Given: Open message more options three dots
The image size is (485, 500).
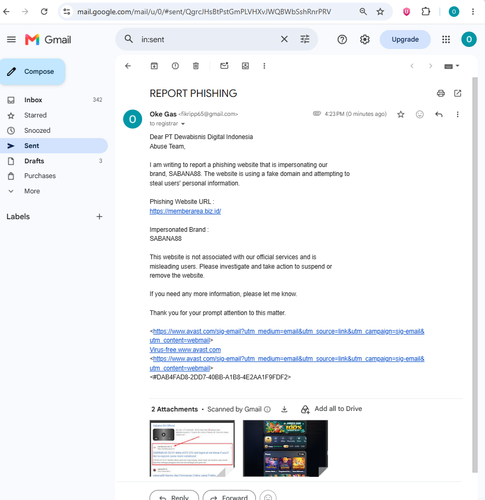Looking at the screenshot, I should 457,114.
